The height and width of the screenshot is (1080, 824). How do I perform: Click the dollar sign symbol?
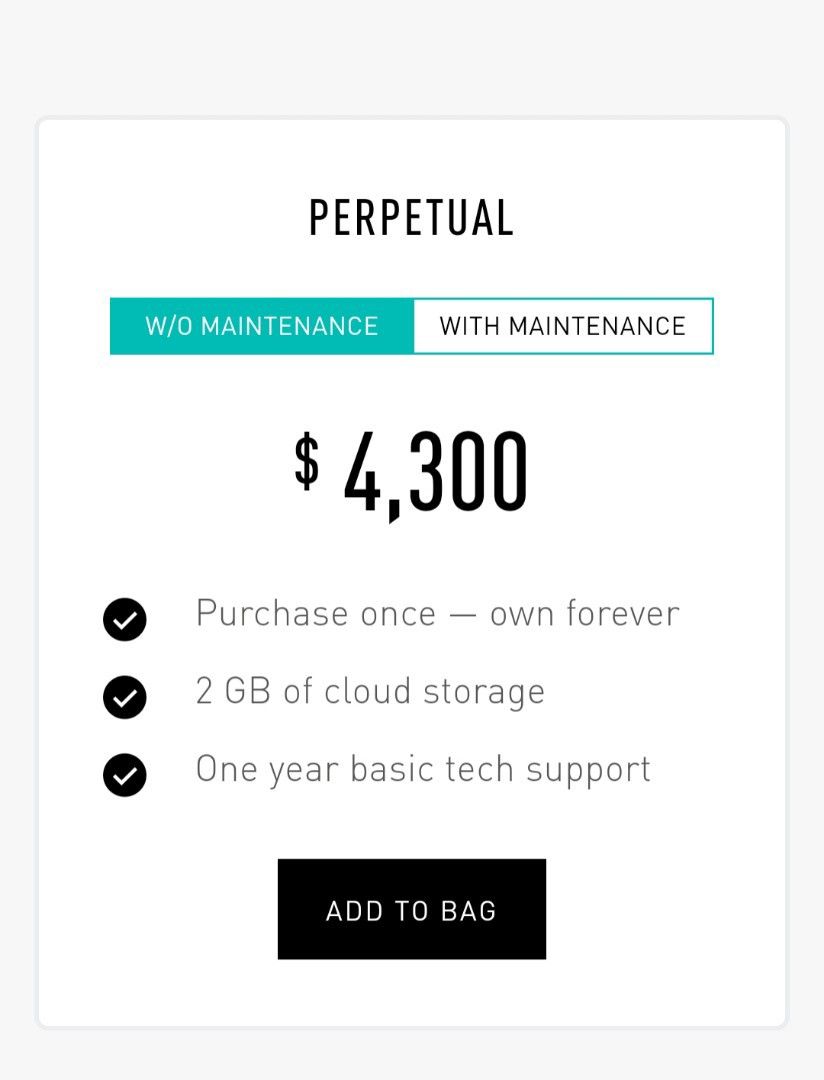tap(307, 460)
